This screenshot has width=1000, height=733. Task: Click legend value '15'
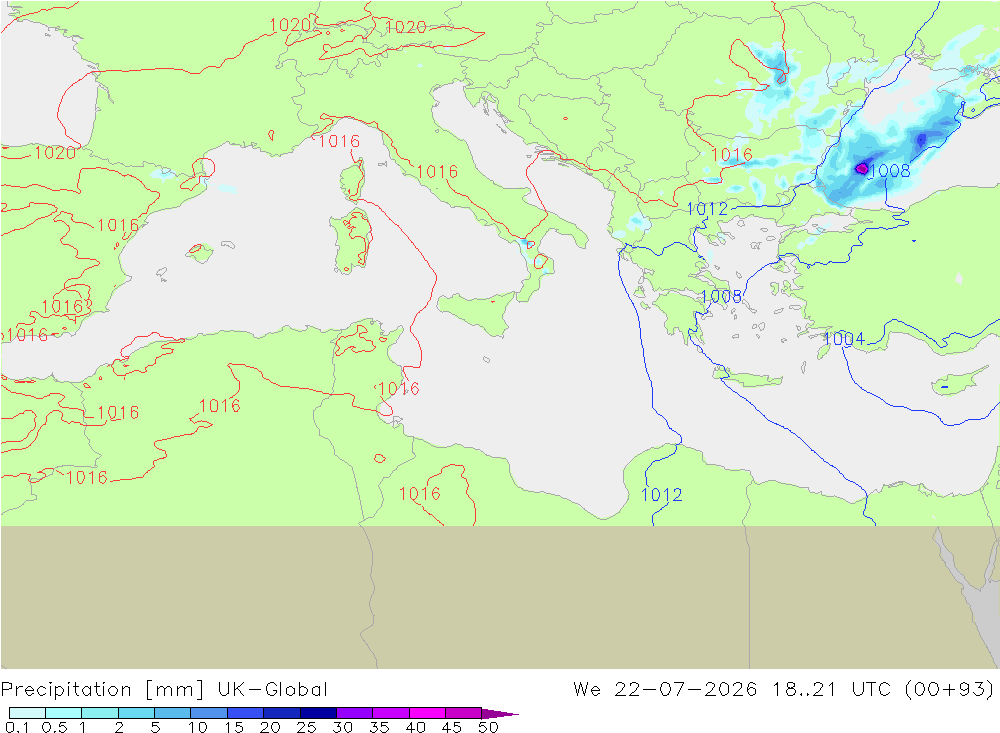[234, 727]
